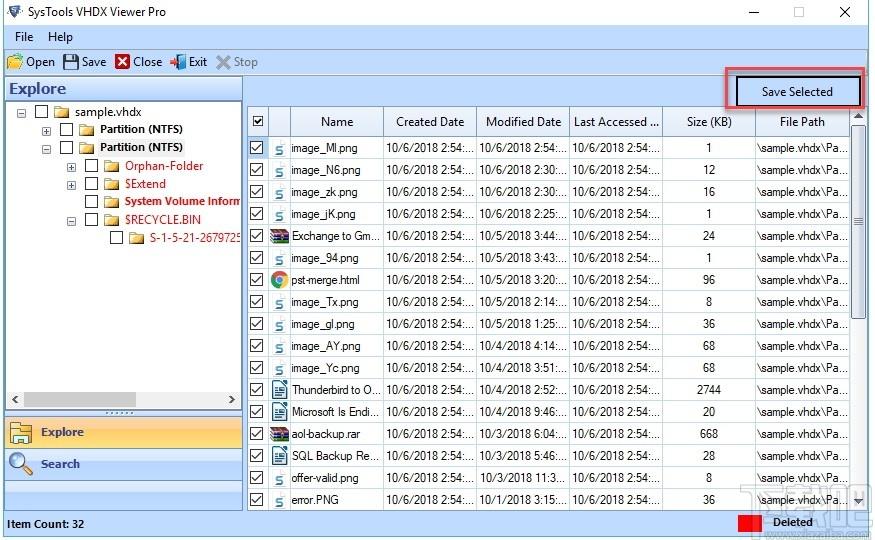
Task: Click the Save floppy disk icon
Action: (x=71, y=62)
